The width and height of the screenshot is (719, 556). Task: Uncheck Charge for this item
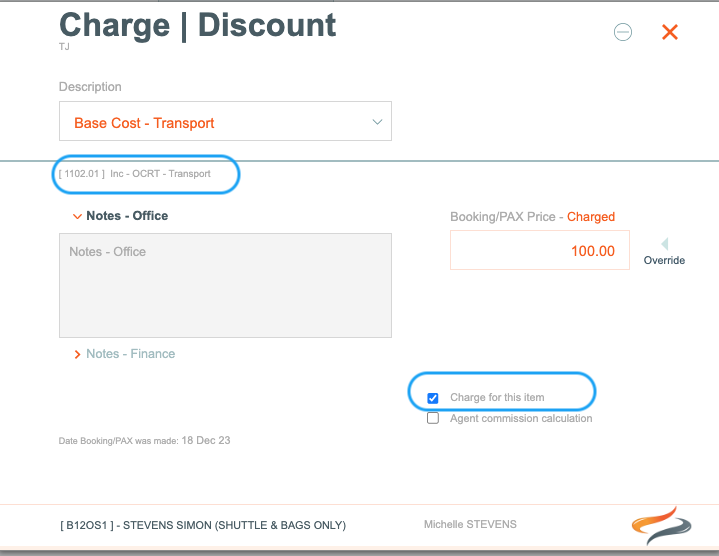(x=433, y=398)
